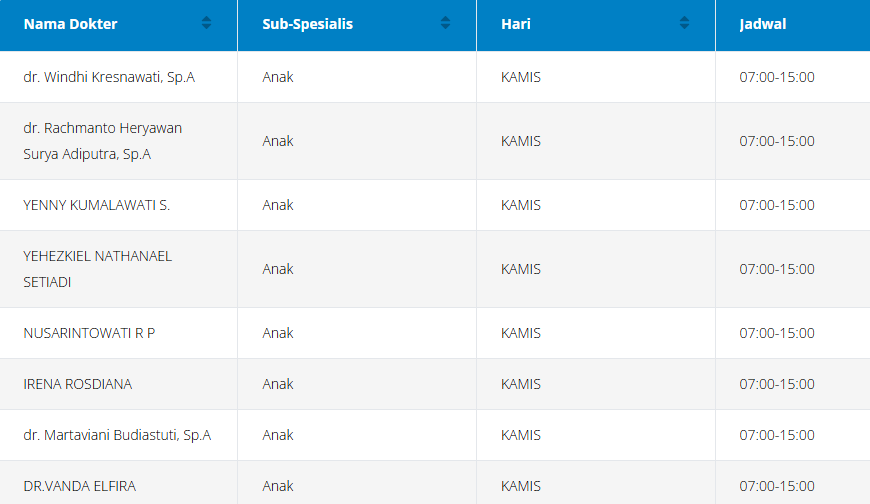The width and height of the screenshot is (870, 504).
Task: Click DR.VANDA ELFIRA name cell
Action: (79, 486)
